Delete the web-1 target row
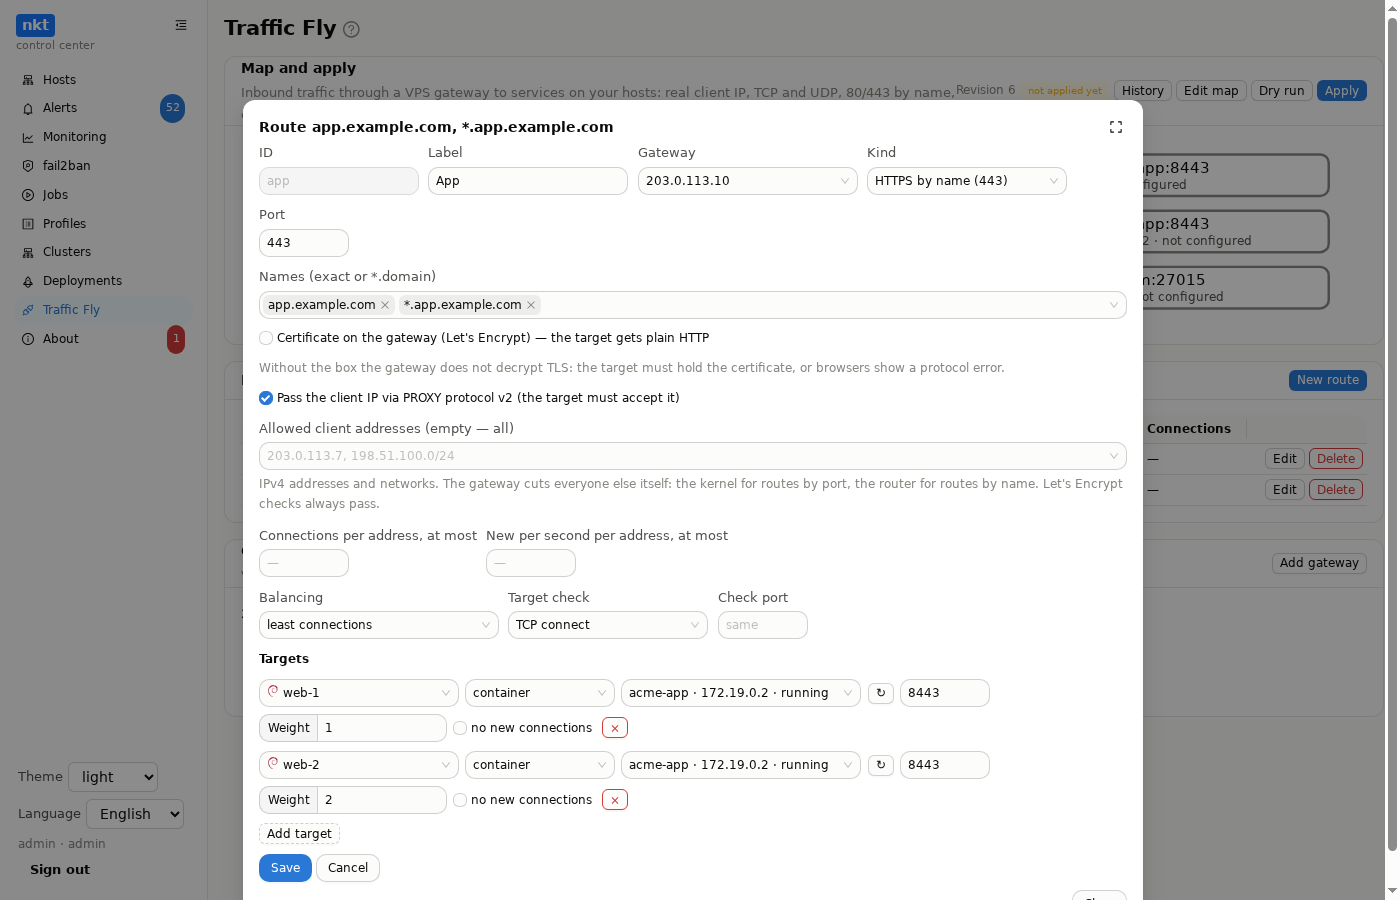Screen dimensions: 1400x900 (615, 728)
